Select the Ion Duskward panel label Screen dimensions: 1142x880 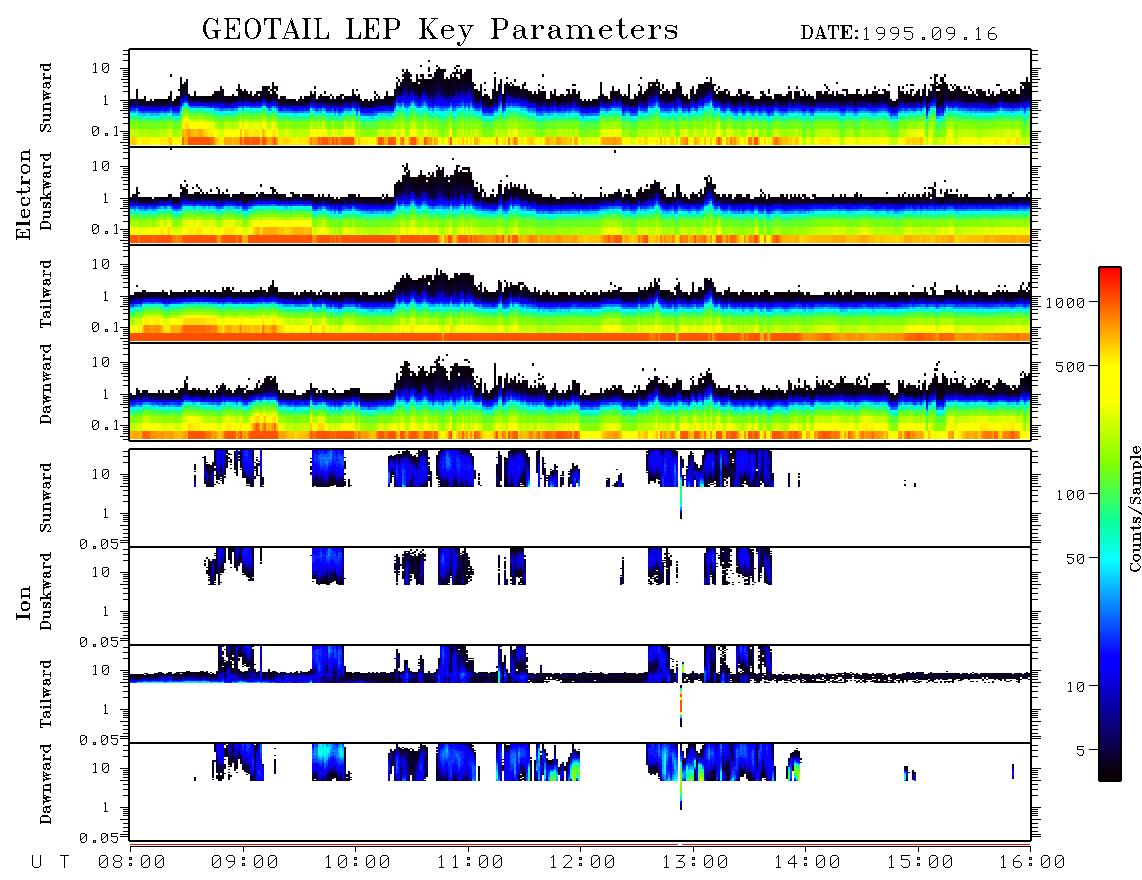click(x=46, y=591)
